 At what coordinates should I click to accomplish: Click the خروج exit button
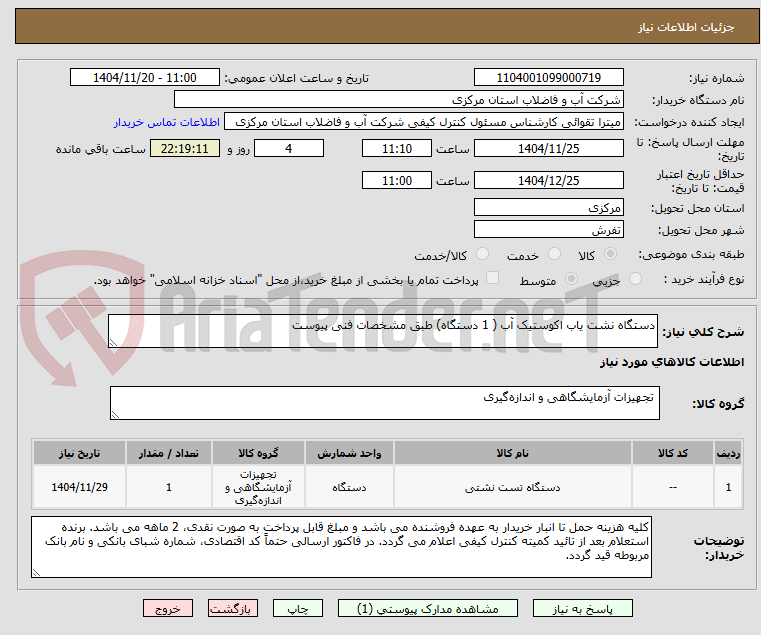click(167, 608)
